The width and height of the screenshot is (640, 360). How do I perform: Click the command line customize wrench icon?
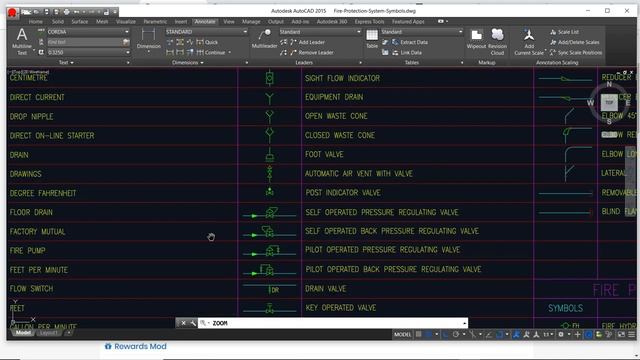coord(193,323)
